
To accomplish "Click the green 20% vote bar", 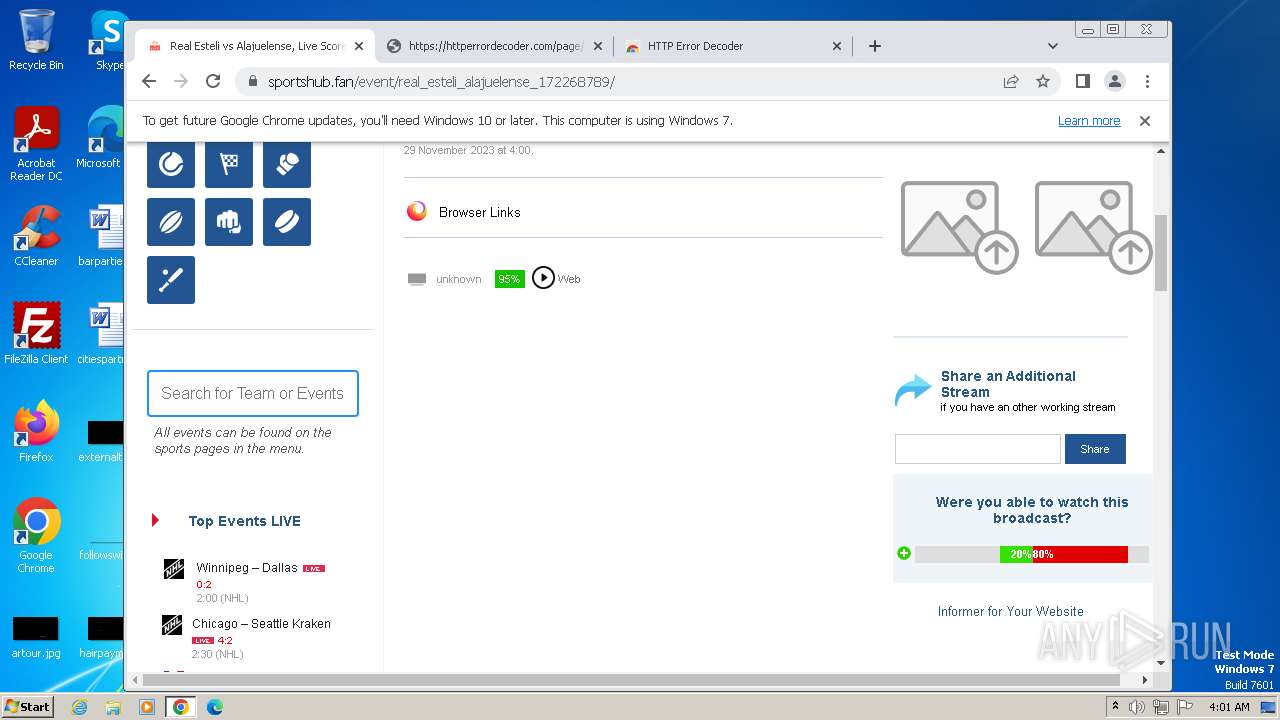I will [1016, 554].
